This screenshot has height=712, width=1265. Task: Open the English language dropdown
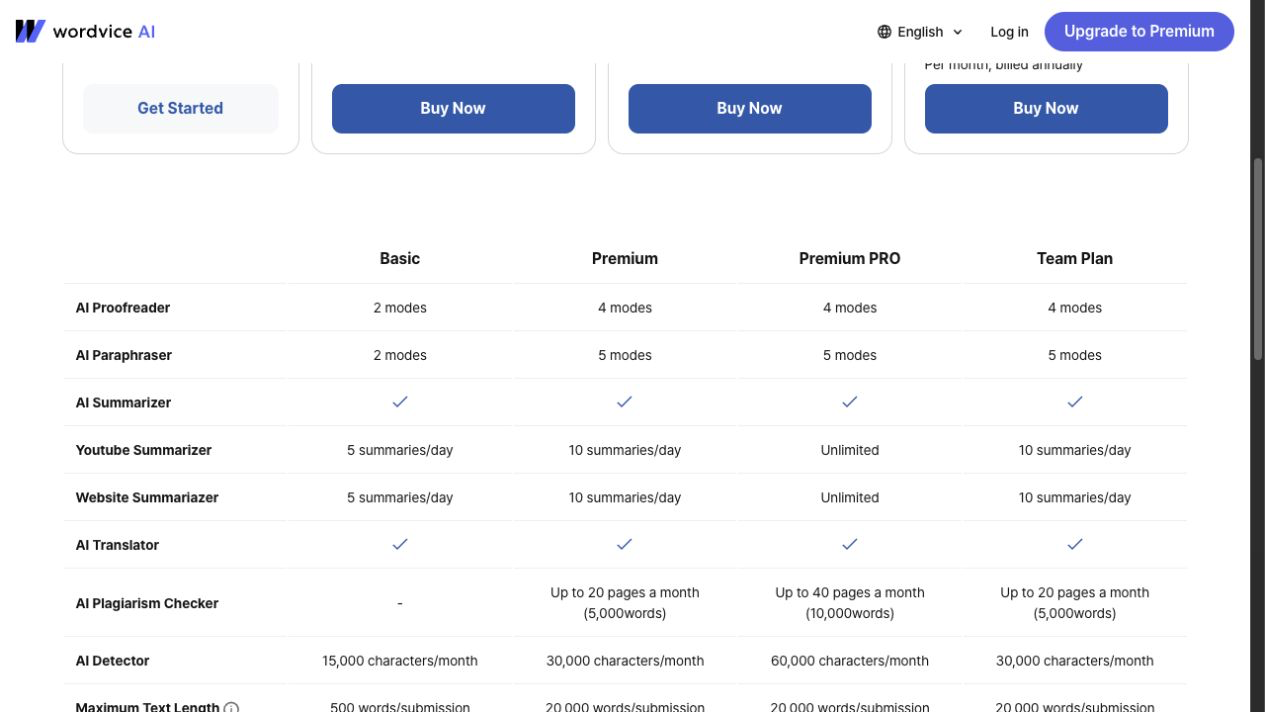(920, 32)
